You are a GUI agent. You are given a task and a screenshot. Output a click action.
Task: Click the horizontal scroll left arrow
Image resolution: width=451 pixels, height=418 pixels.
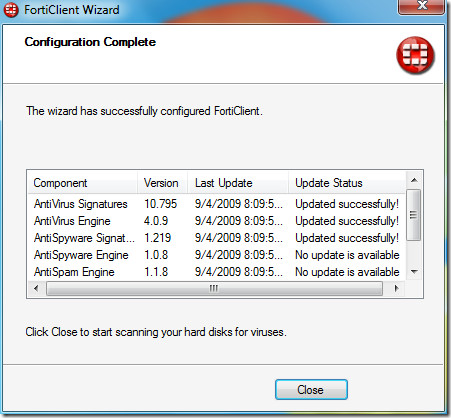pos(36,288)
